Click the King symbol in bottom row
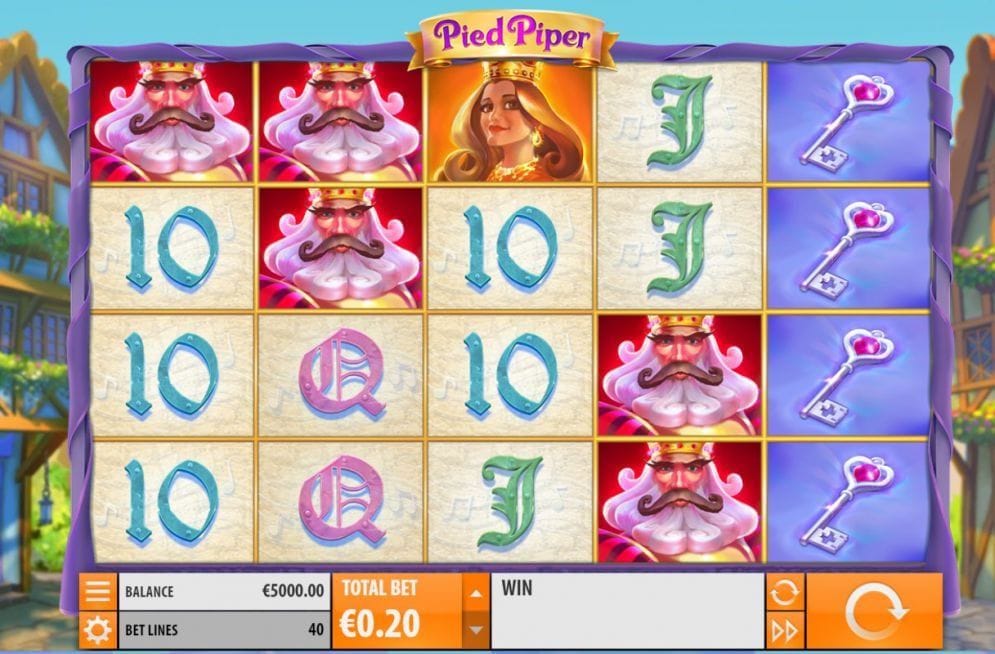Viewport: 995px width, 654px height. 680,502
